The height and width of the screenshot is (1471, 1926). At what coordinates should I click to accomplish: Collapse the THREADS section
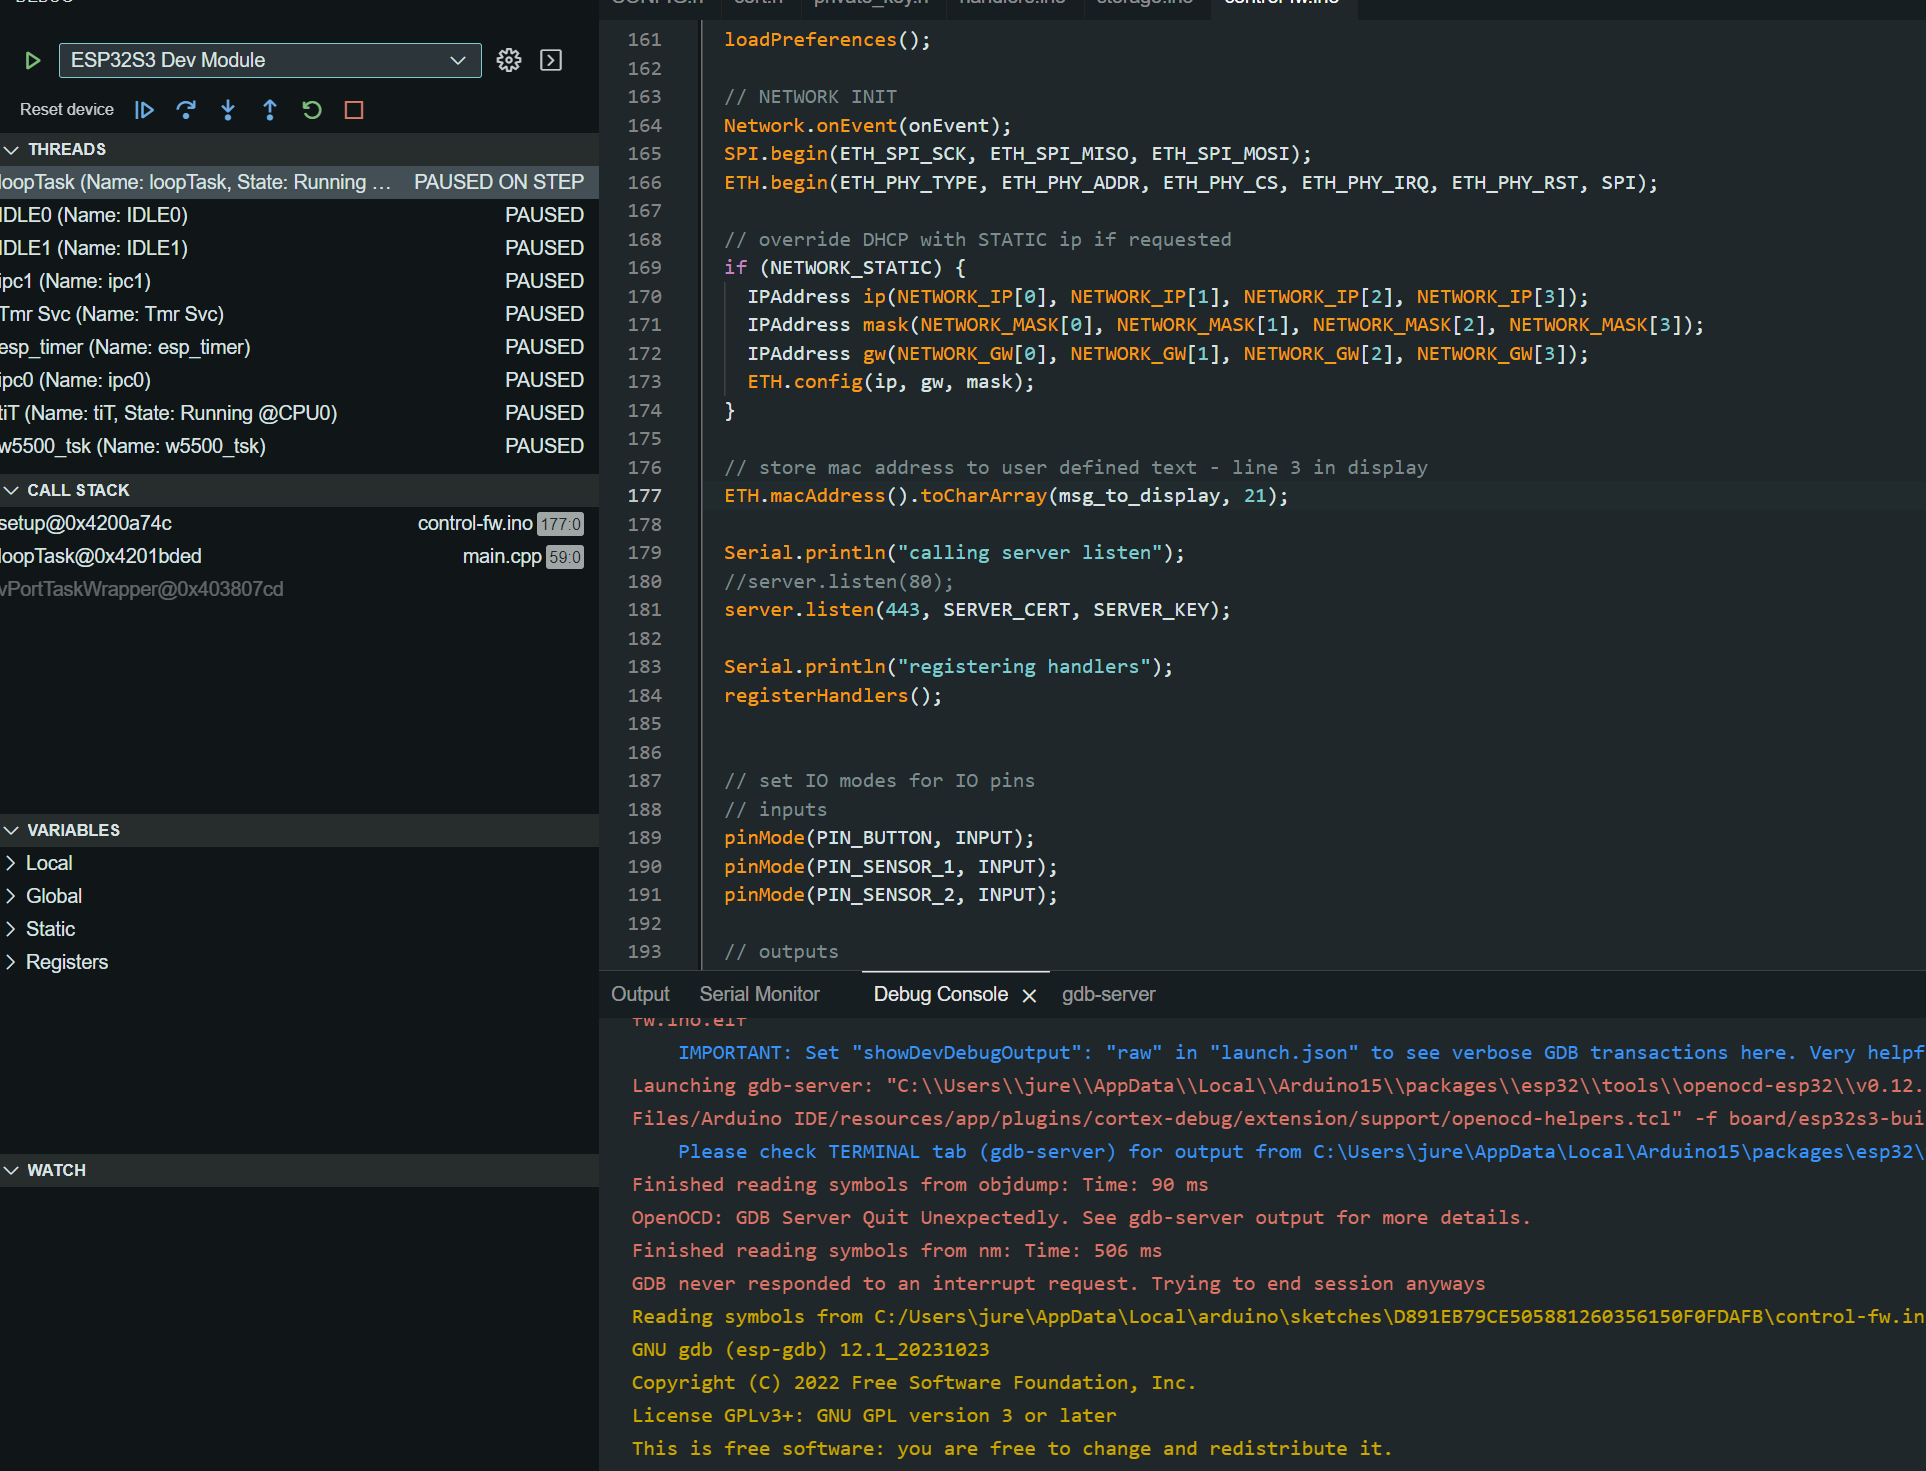click(x=12, y=149)
